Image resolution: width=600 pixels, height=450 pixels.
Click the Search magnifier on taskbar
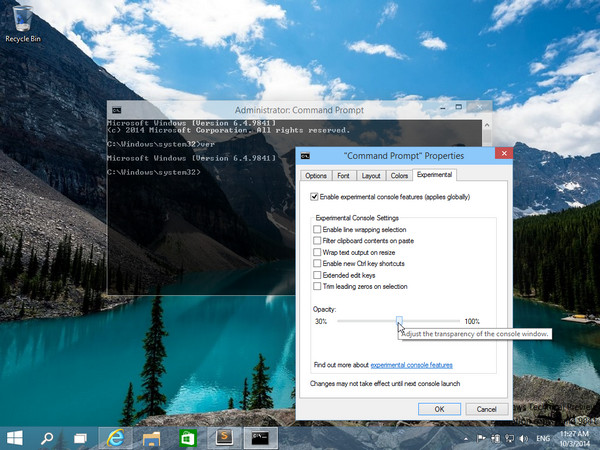(47, 437)
